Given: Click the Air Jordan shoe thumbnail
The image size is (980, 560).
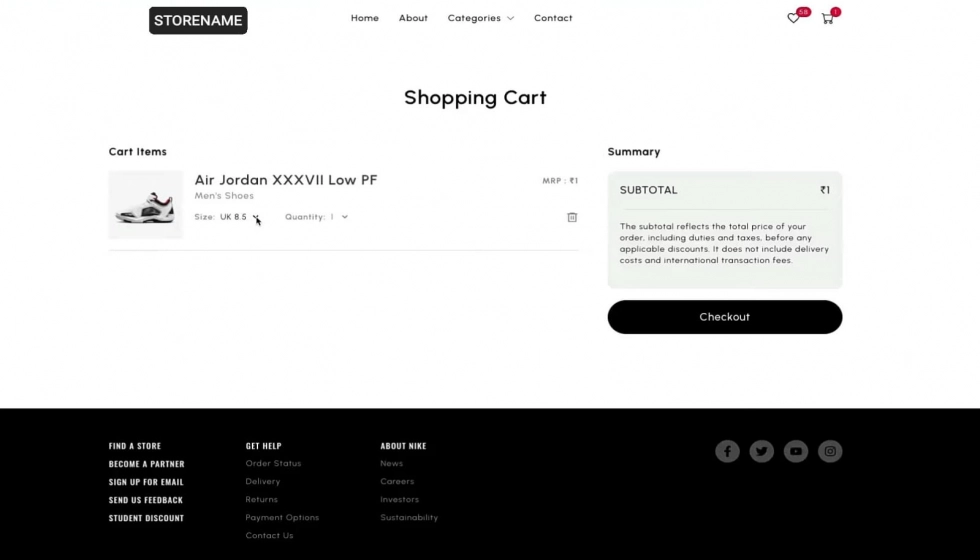Looking at the screenshot, I should [x=146, y=205].
